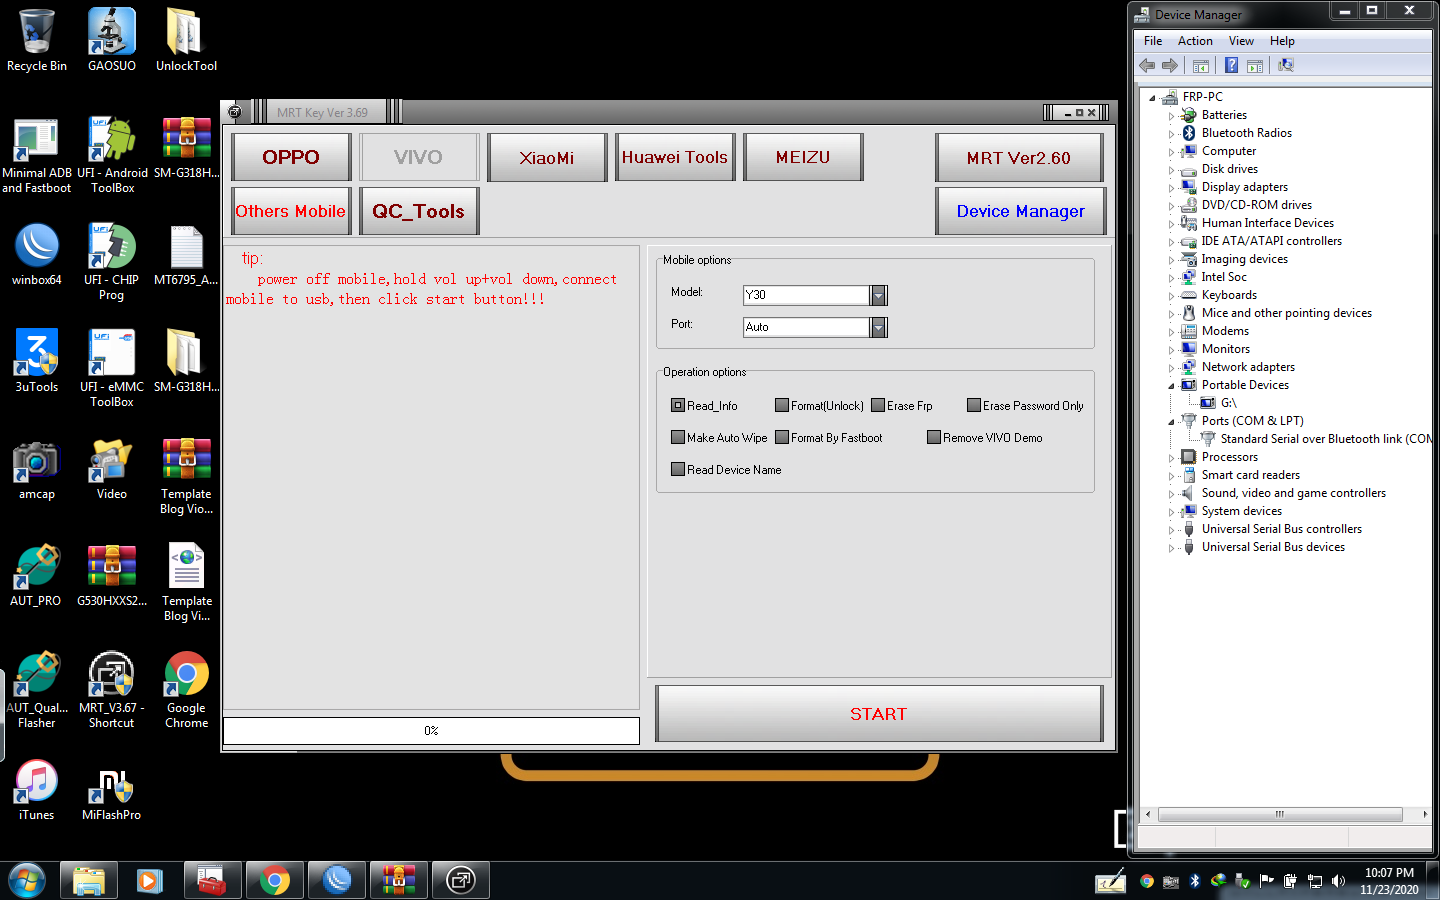Click Device Manager horizontal scrollbar thumb
This screenshot has width=1440, height=900.
[1280, 814]
